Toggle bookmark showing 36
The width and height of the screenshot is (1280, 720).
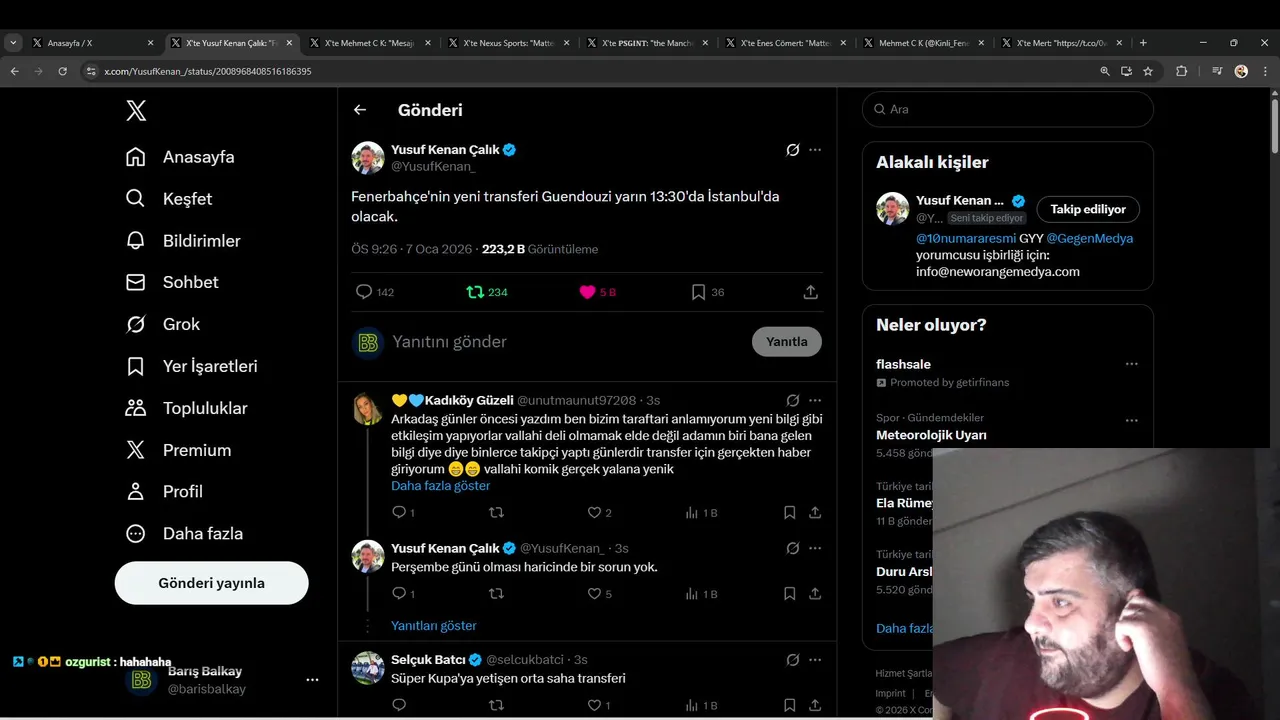(x=707, y=292)
